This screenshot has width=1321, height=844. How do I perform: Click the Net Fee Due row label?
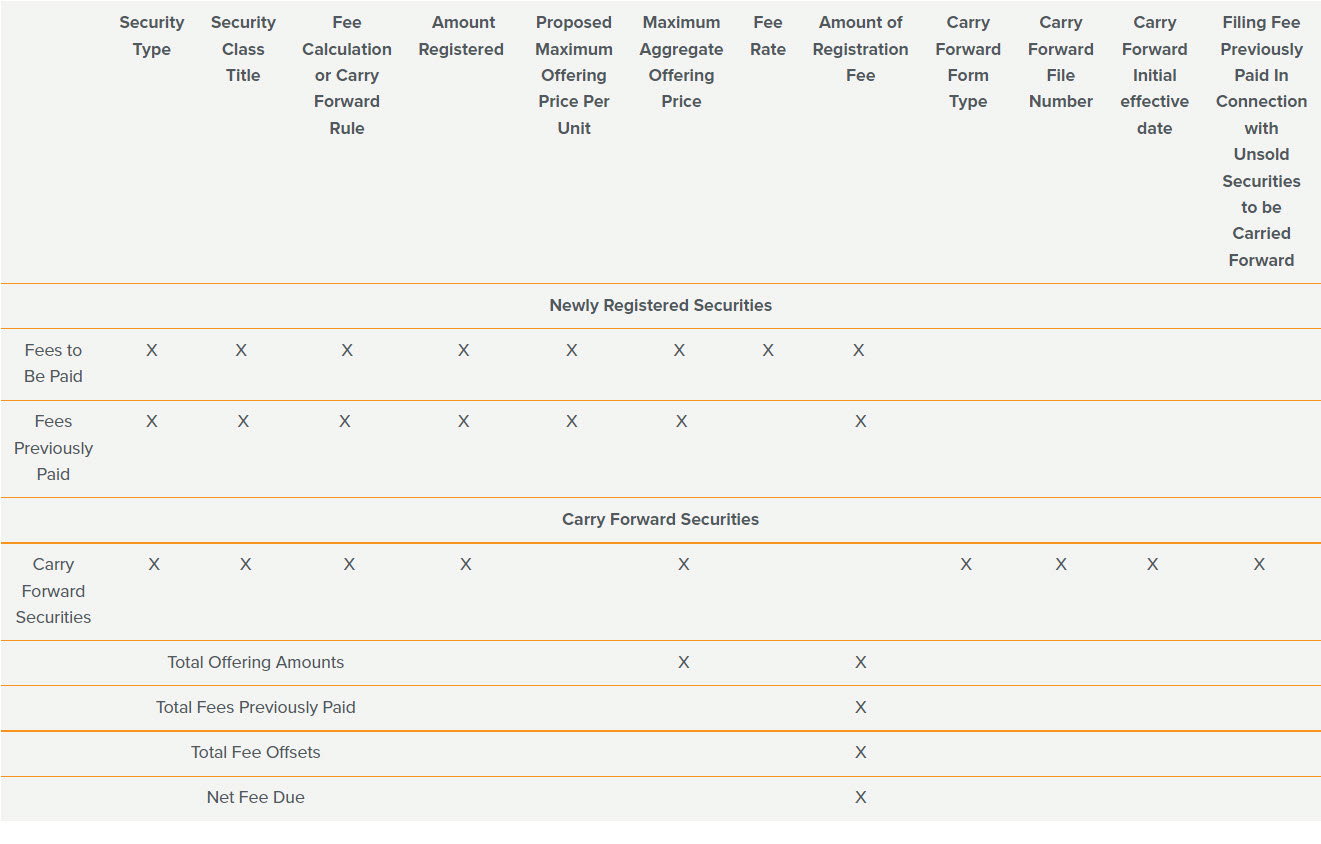tap(255, 797)
